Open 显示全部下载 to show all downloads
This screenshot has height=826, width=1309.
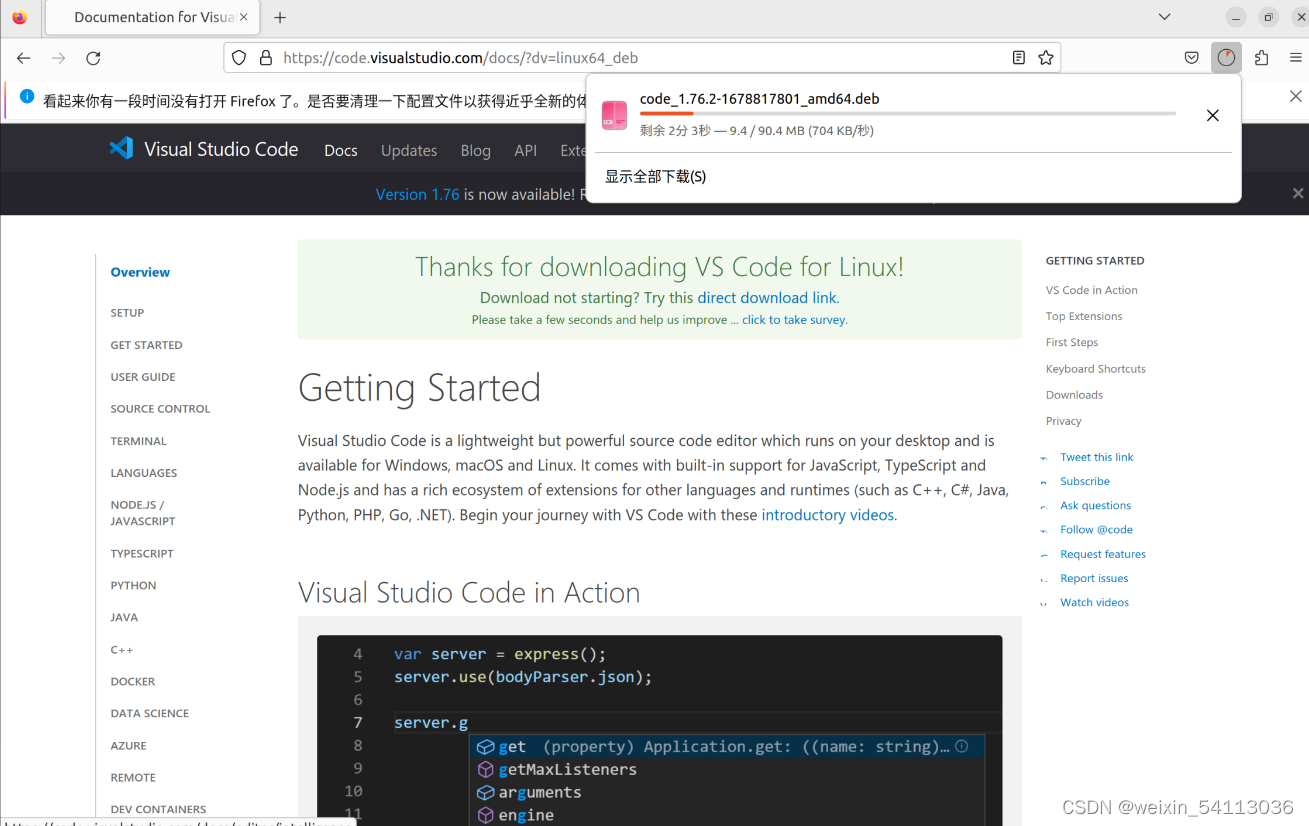655,177
